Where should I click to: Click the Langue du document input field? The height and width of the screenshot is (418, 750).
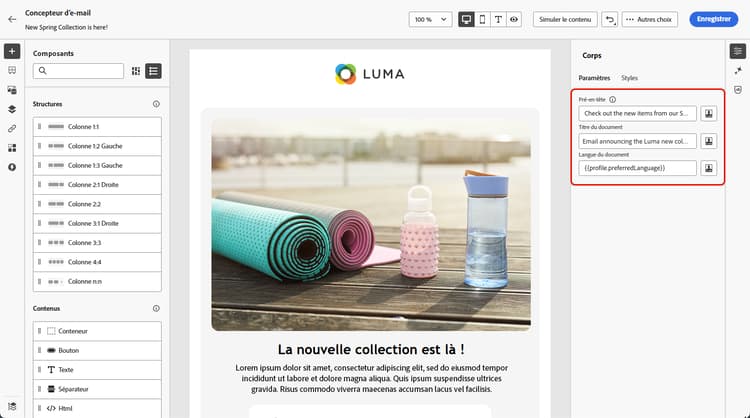637,168
